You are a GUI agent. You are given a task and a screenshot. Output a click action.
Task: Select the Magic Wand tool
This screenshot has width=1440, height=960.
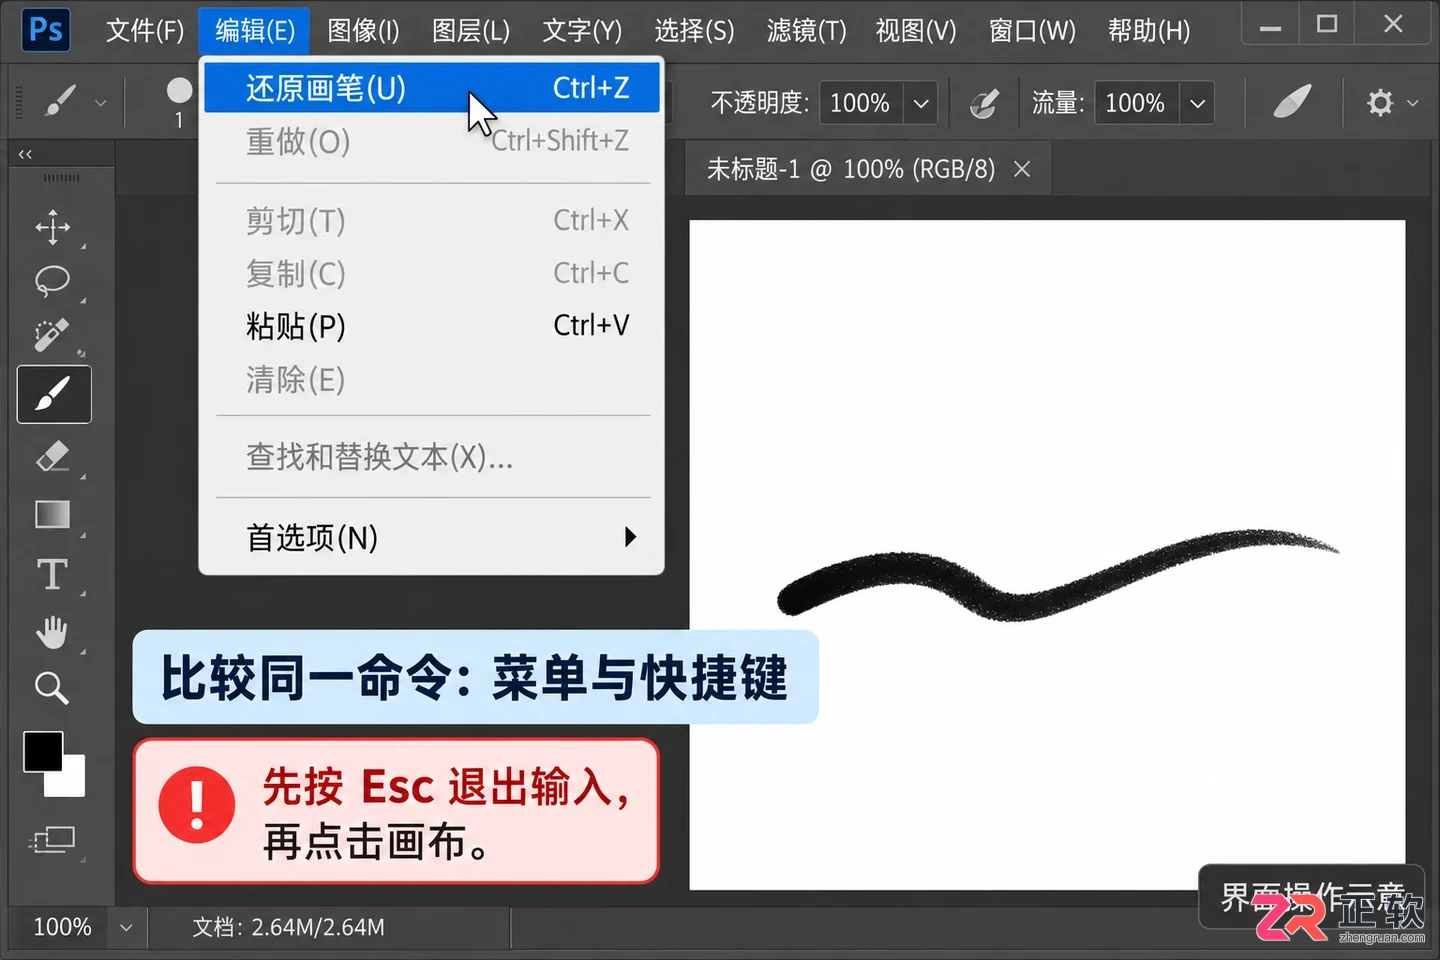pyautogui.click(x=53, y=336)
